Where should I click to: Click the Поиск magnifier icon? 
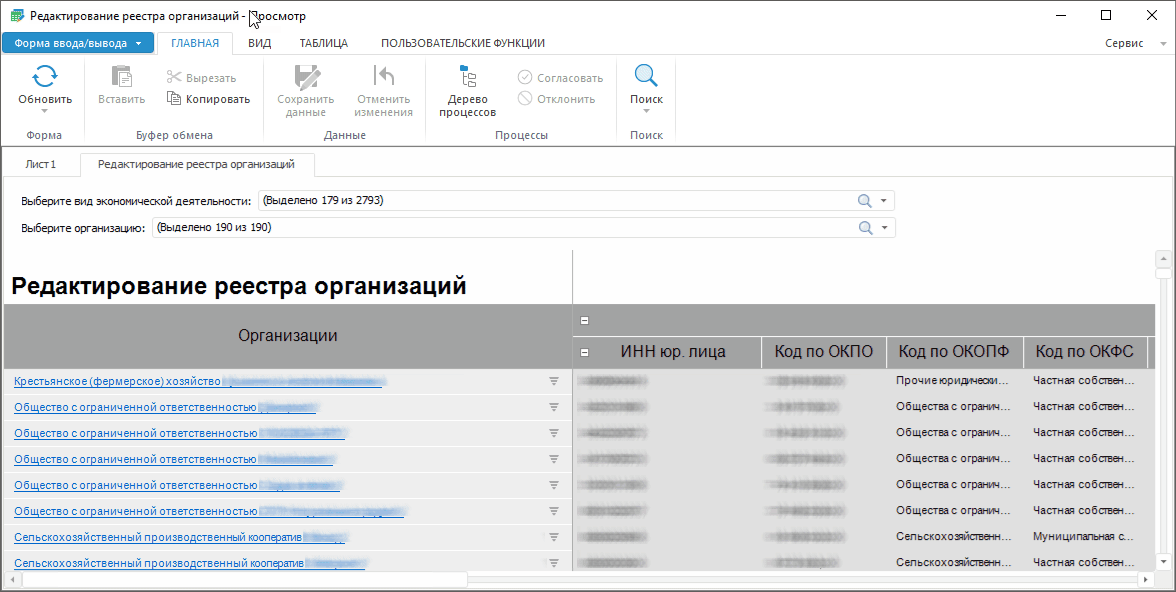coord(646,77)
